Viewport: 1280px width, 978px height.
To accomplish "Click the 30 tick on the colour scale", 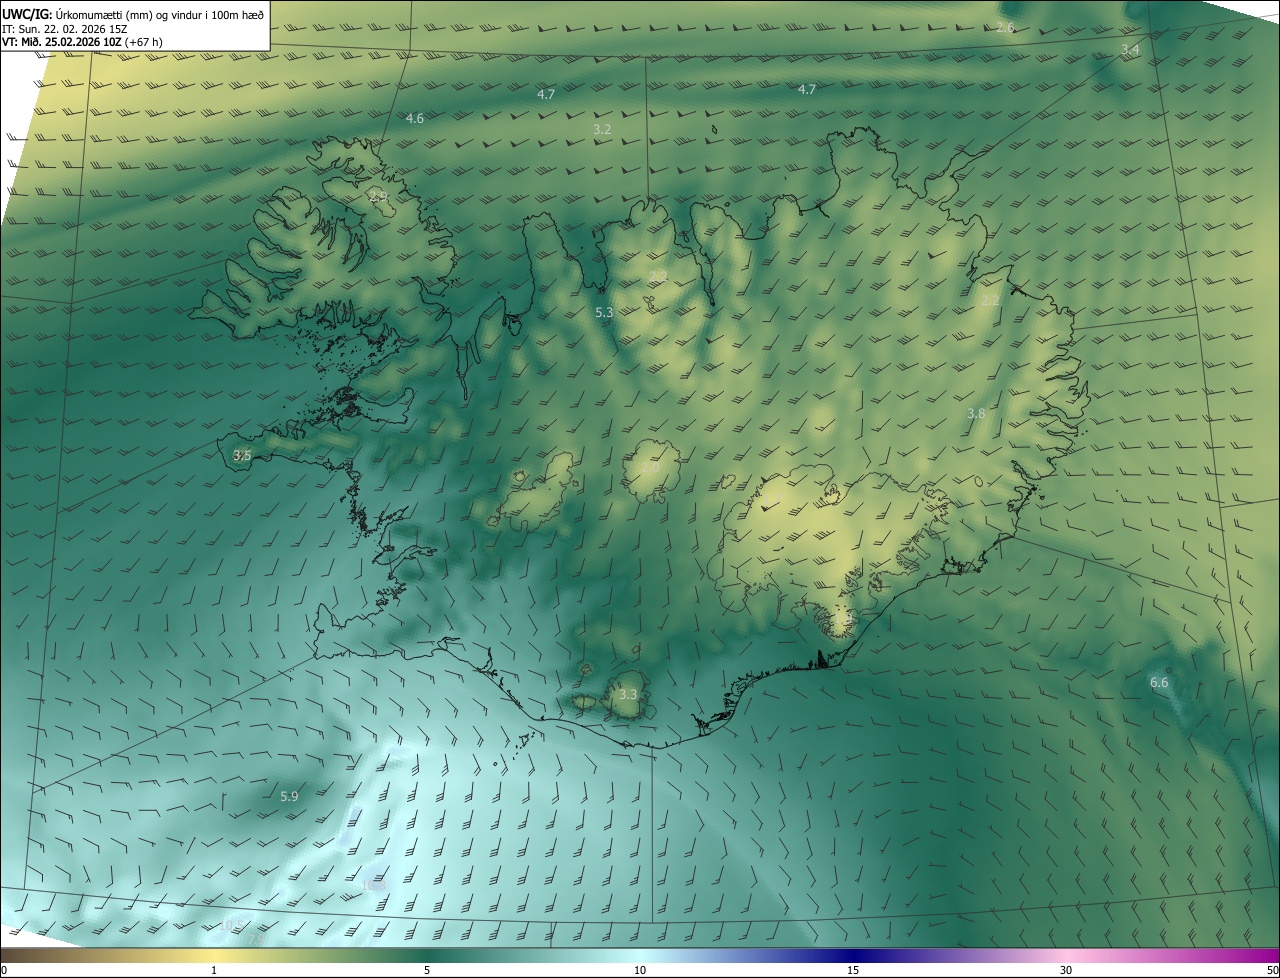I will click(1066, 970).
